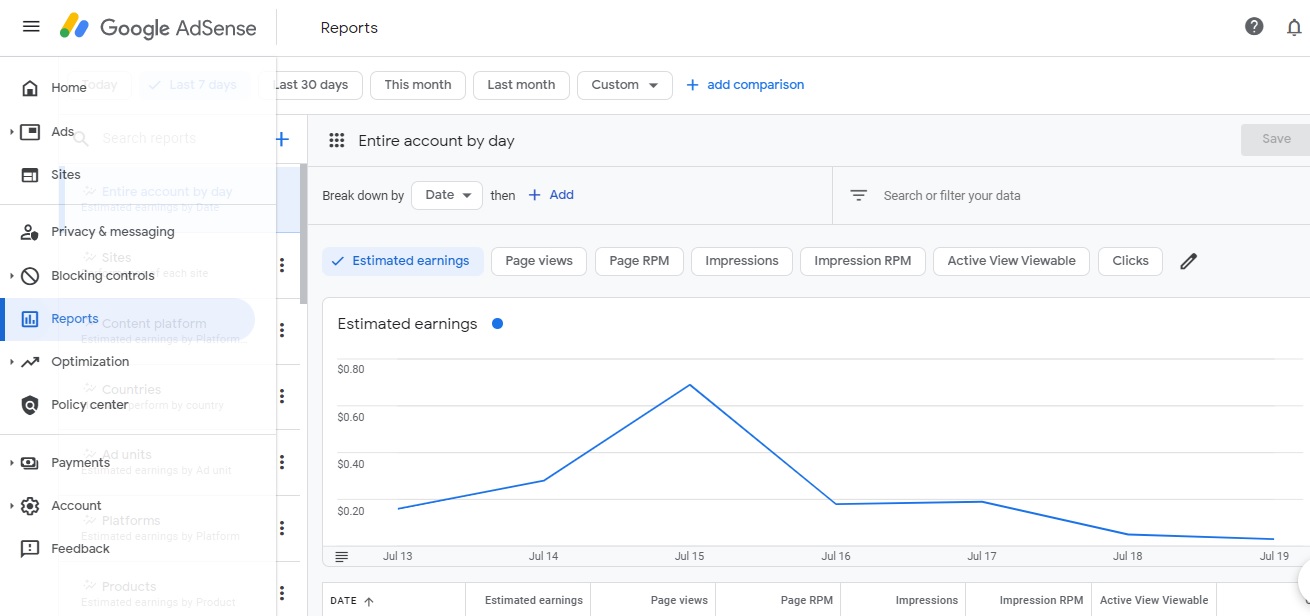Click the Blocking controls icon

(x=30, y=276)
